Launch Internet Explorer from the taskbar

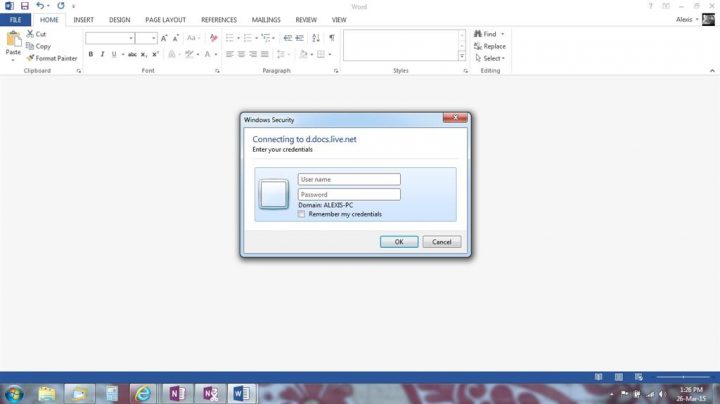pyautogui.click(x=145, y=393)
